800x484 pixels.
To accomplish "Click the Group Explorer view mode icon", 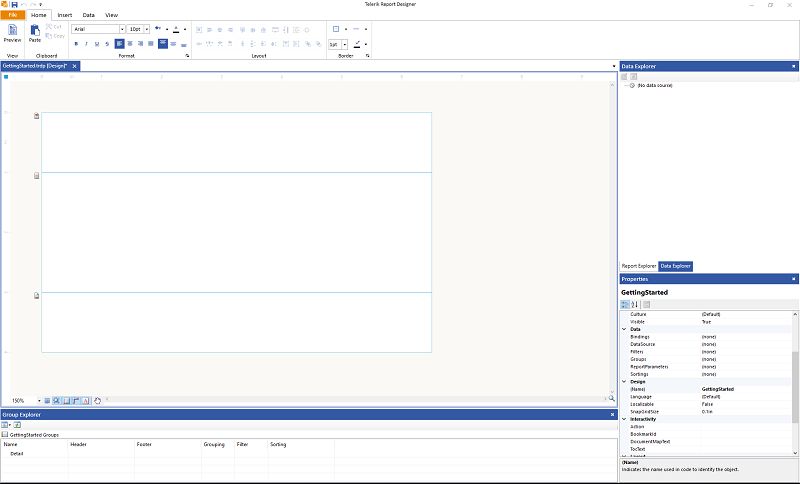I will click(5, 425).
